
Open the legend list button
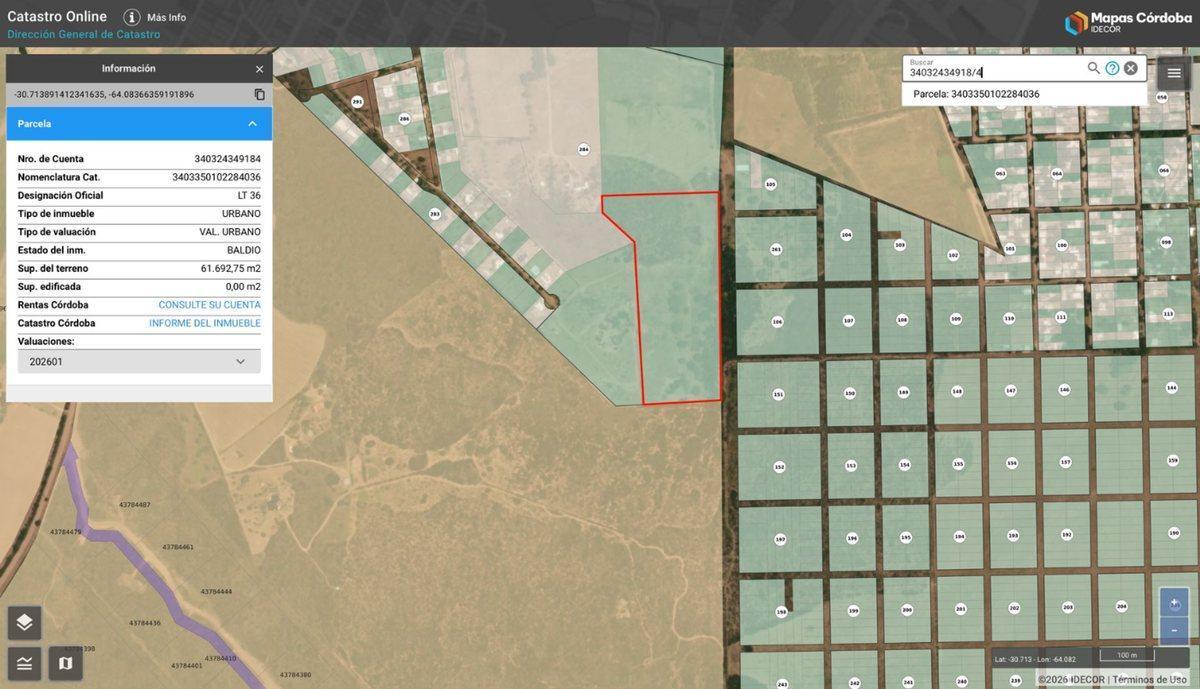[x=25, y=663]
